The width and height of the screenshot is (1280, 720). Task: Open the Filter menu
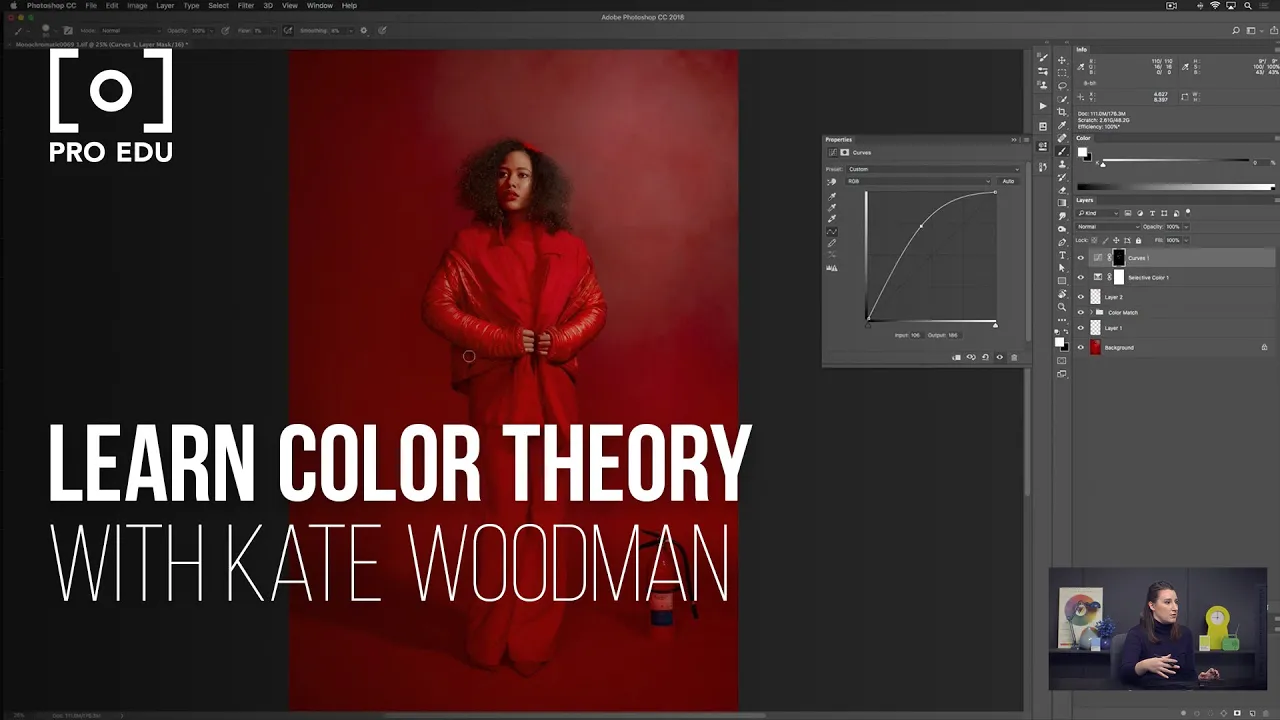(x=245, y=5)
